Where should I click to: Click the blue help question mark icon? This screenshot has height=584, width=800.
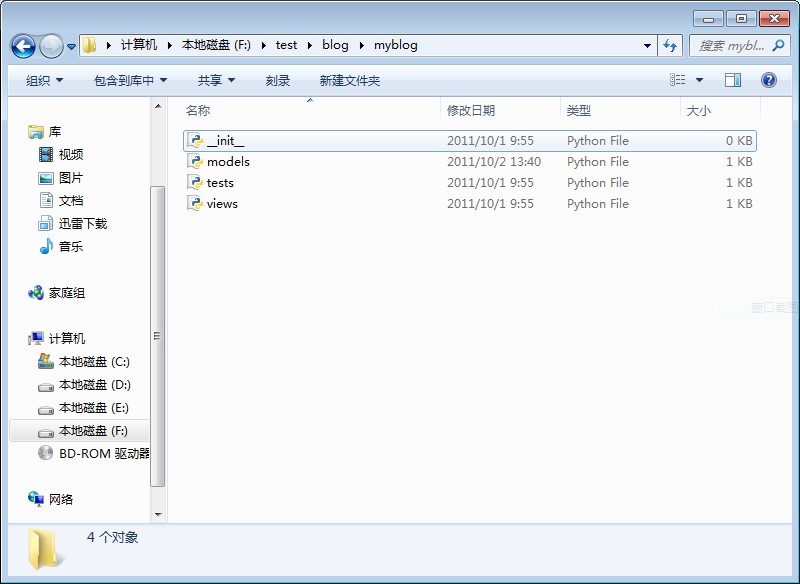(768, 80)
